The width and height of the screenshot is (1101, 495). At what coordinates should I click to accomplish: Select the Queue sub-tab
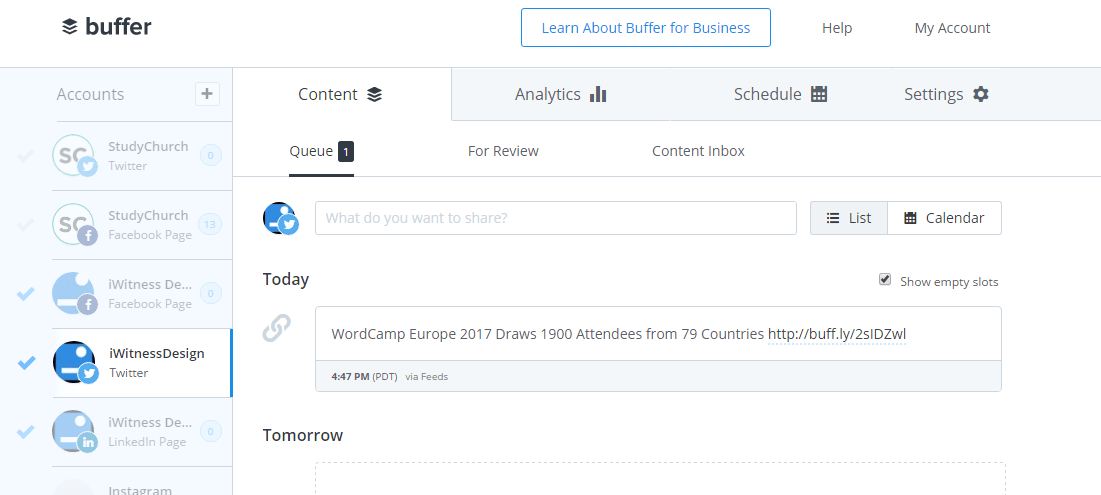point(322,151)
